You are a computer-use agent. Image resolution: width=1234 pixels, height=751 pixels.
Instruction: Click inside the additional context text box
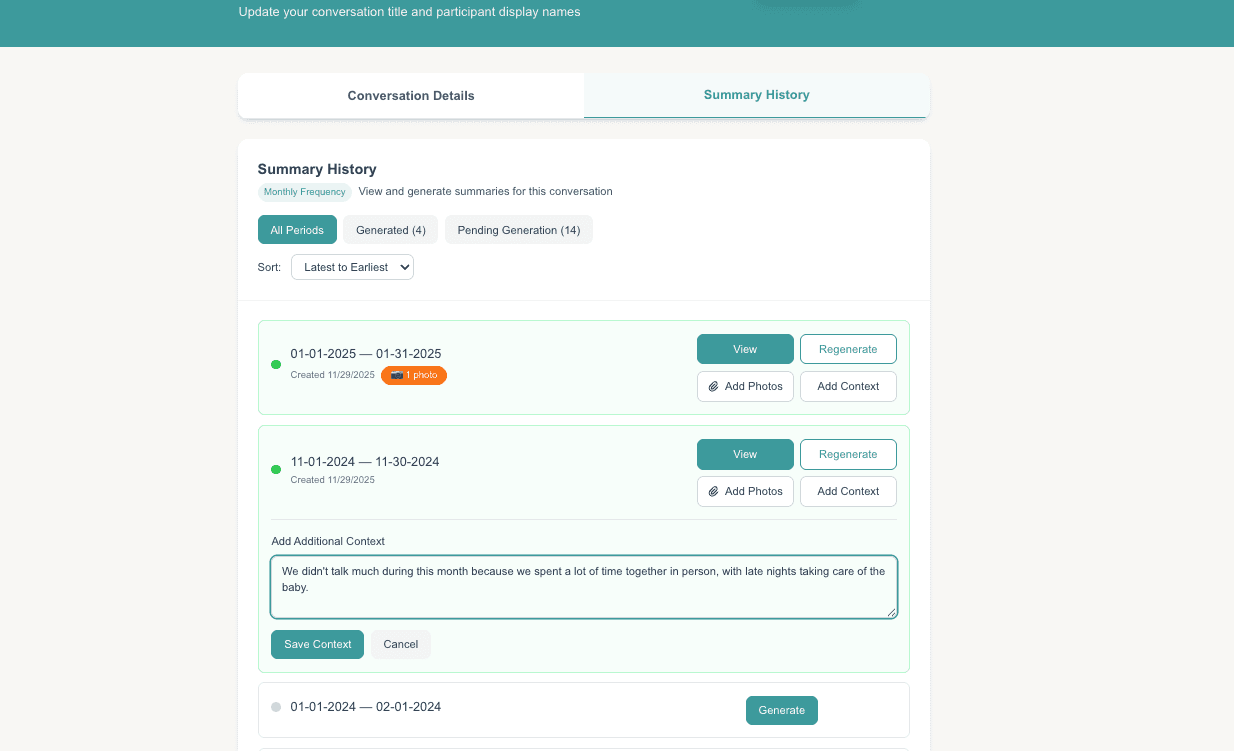tap(583, 586)
